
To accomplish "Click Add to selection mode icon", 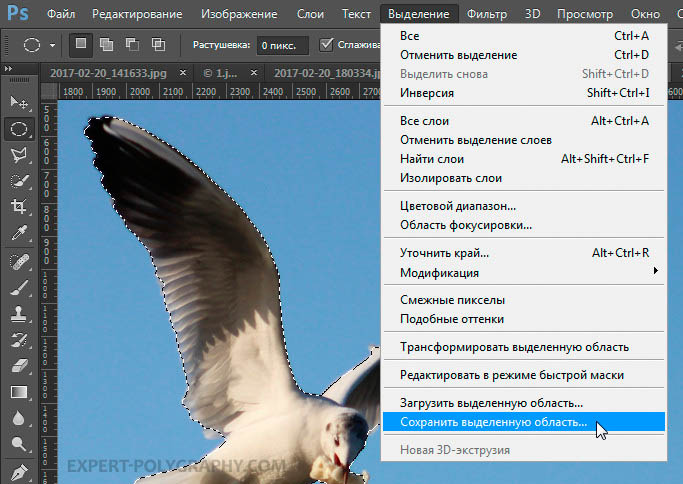I will click(106, 44).
